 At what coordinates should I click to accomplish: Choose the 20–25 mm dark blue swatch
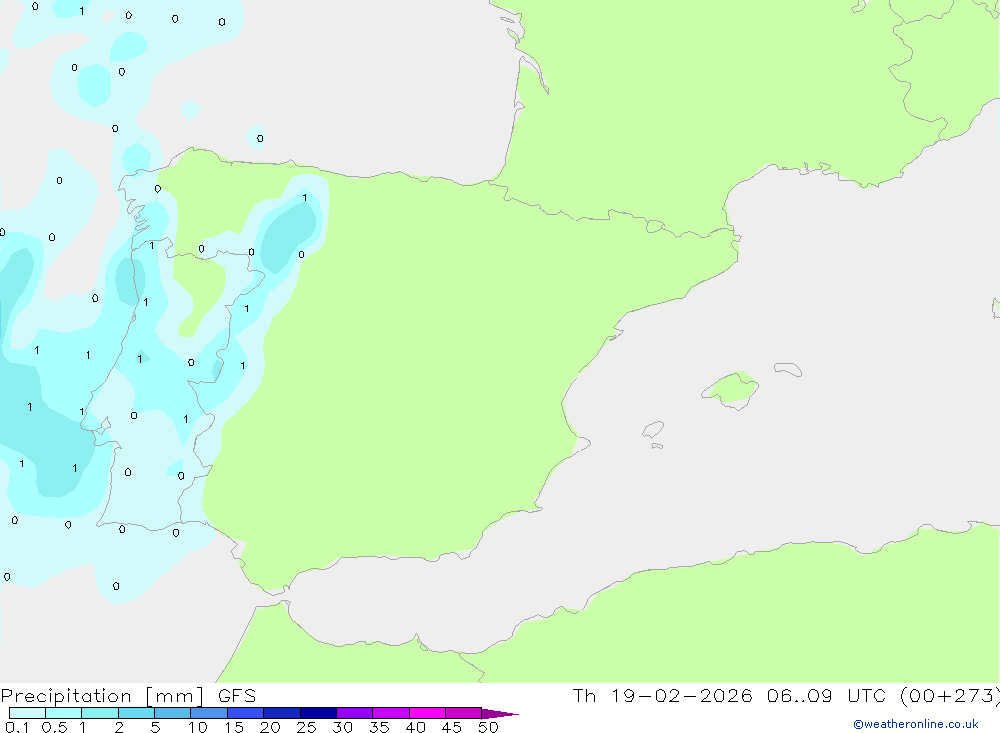282,713
